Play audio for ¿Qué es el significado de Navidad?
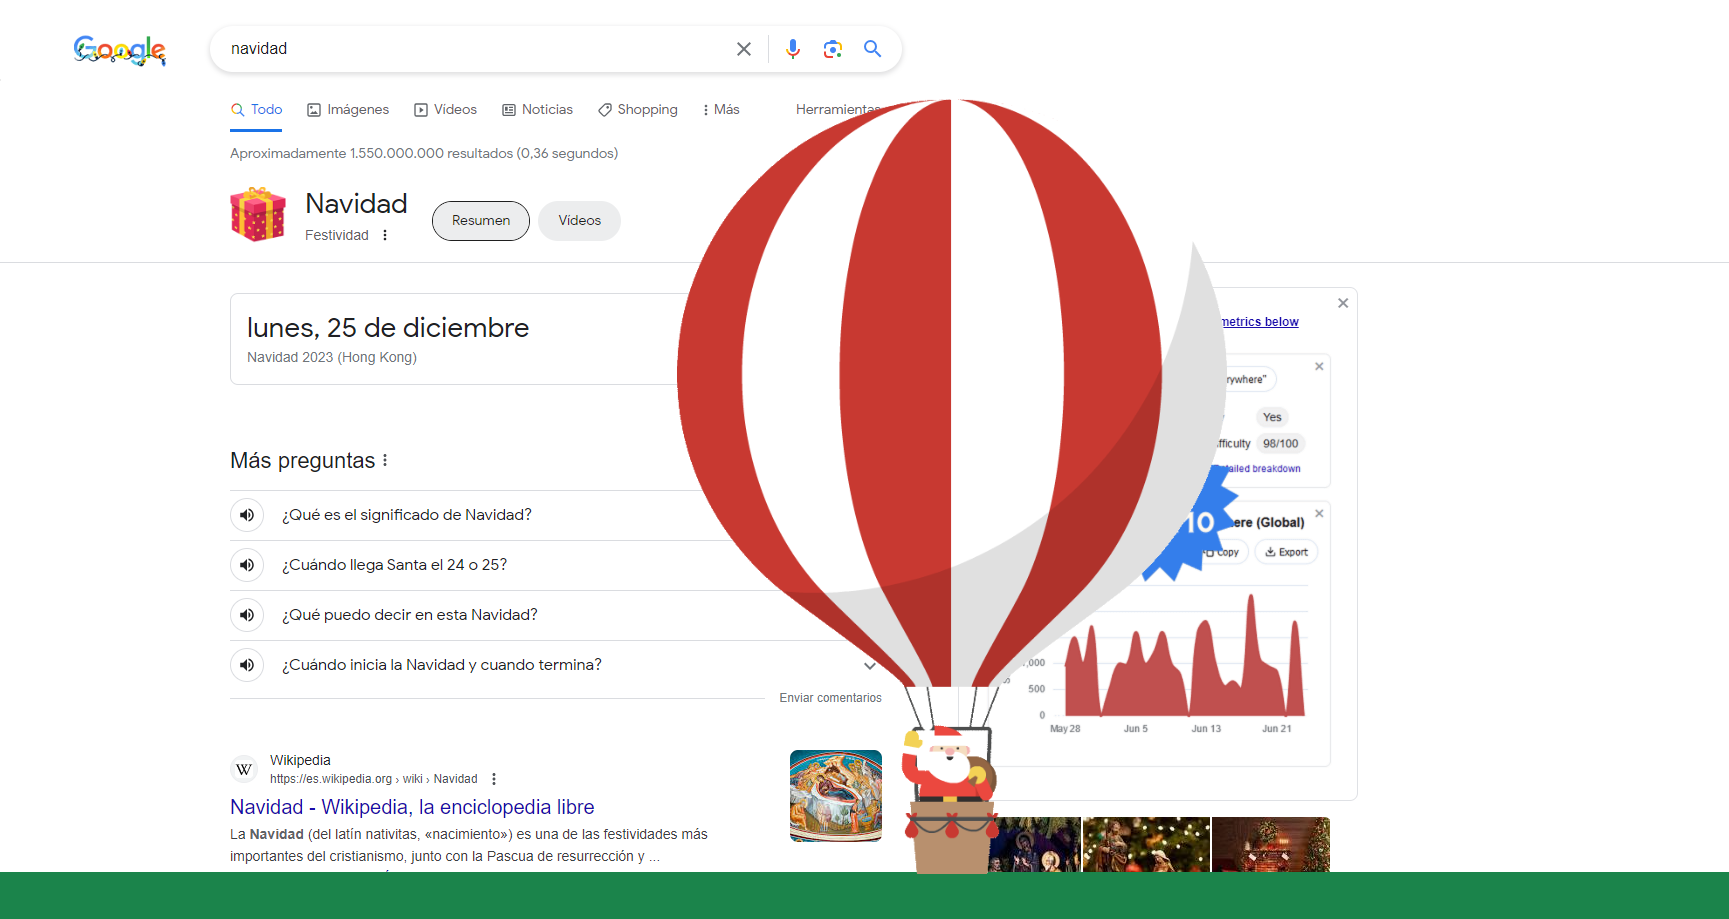Screen dimensions: 1729x919 [x=247, y=515]
